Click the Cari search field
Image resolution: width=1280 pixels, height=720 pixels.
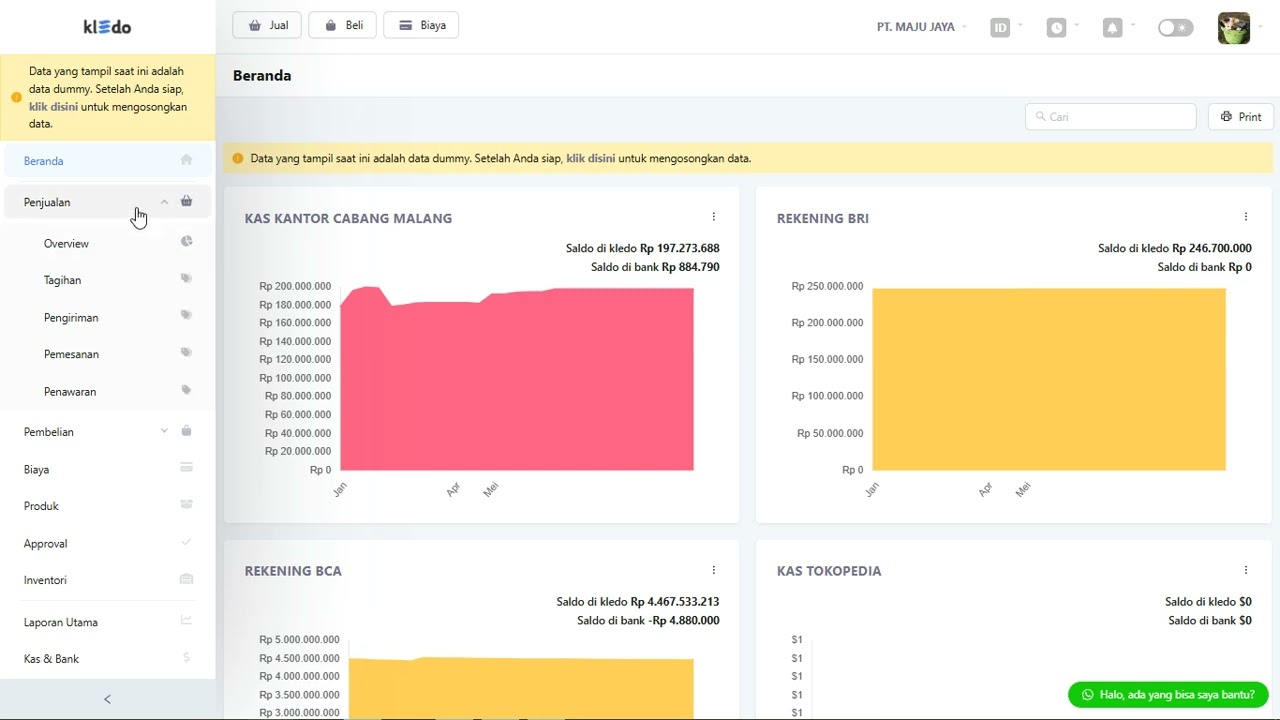click(x=1110, y=117)
